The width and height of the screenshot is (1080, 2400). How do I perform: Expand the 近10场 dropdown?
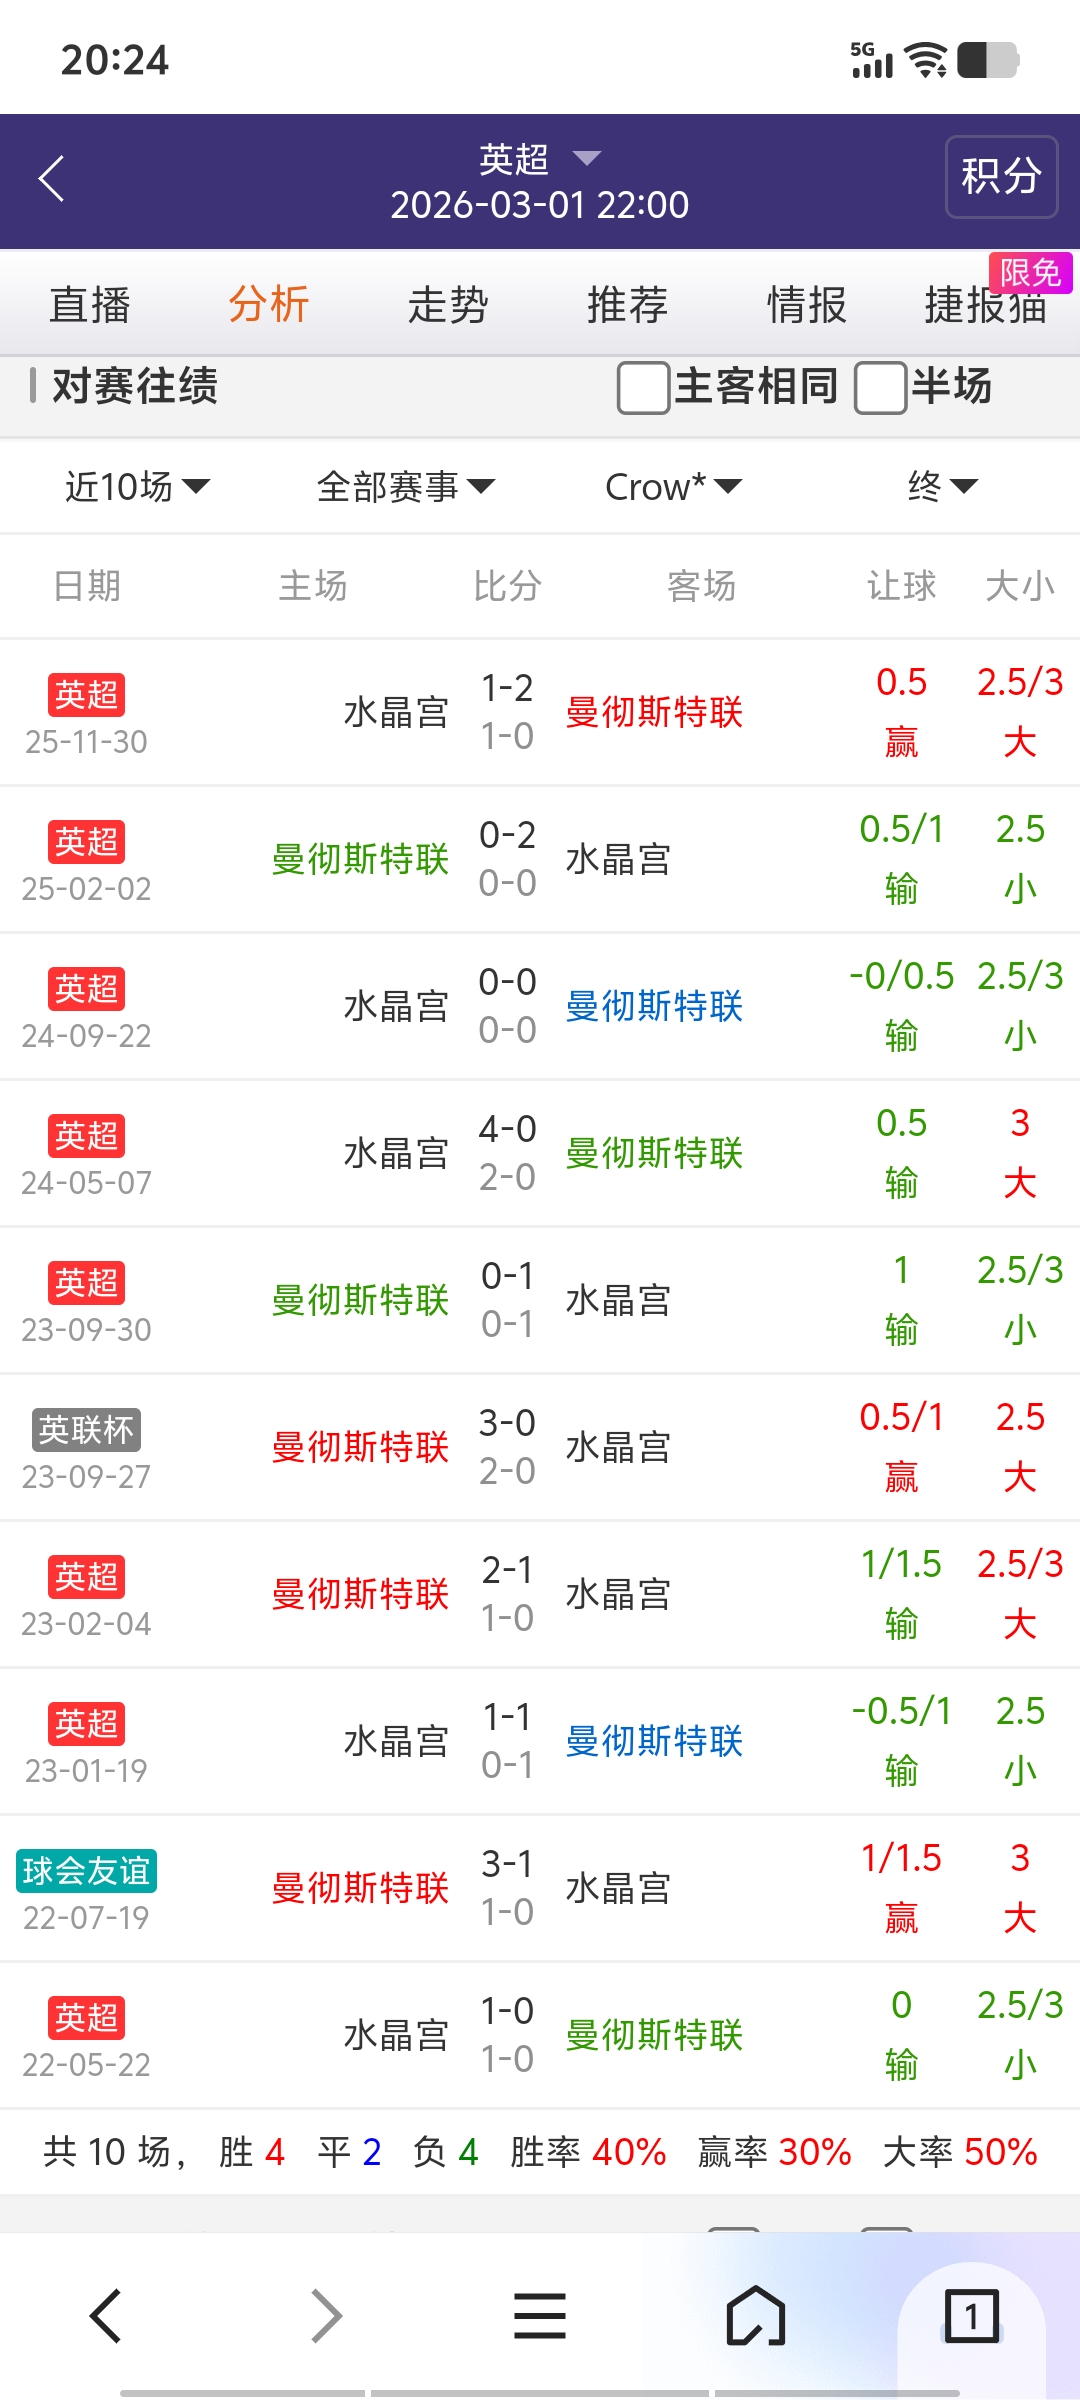[x=137, y=487]
